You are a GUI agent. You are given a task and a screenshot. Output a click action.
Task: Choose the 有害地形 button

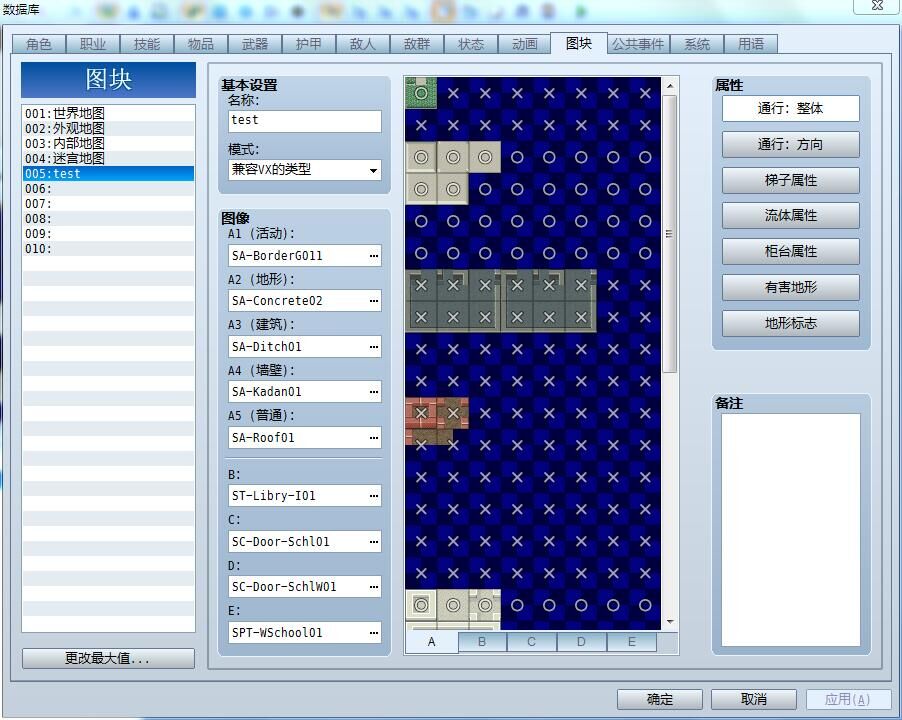coord(791,287)
